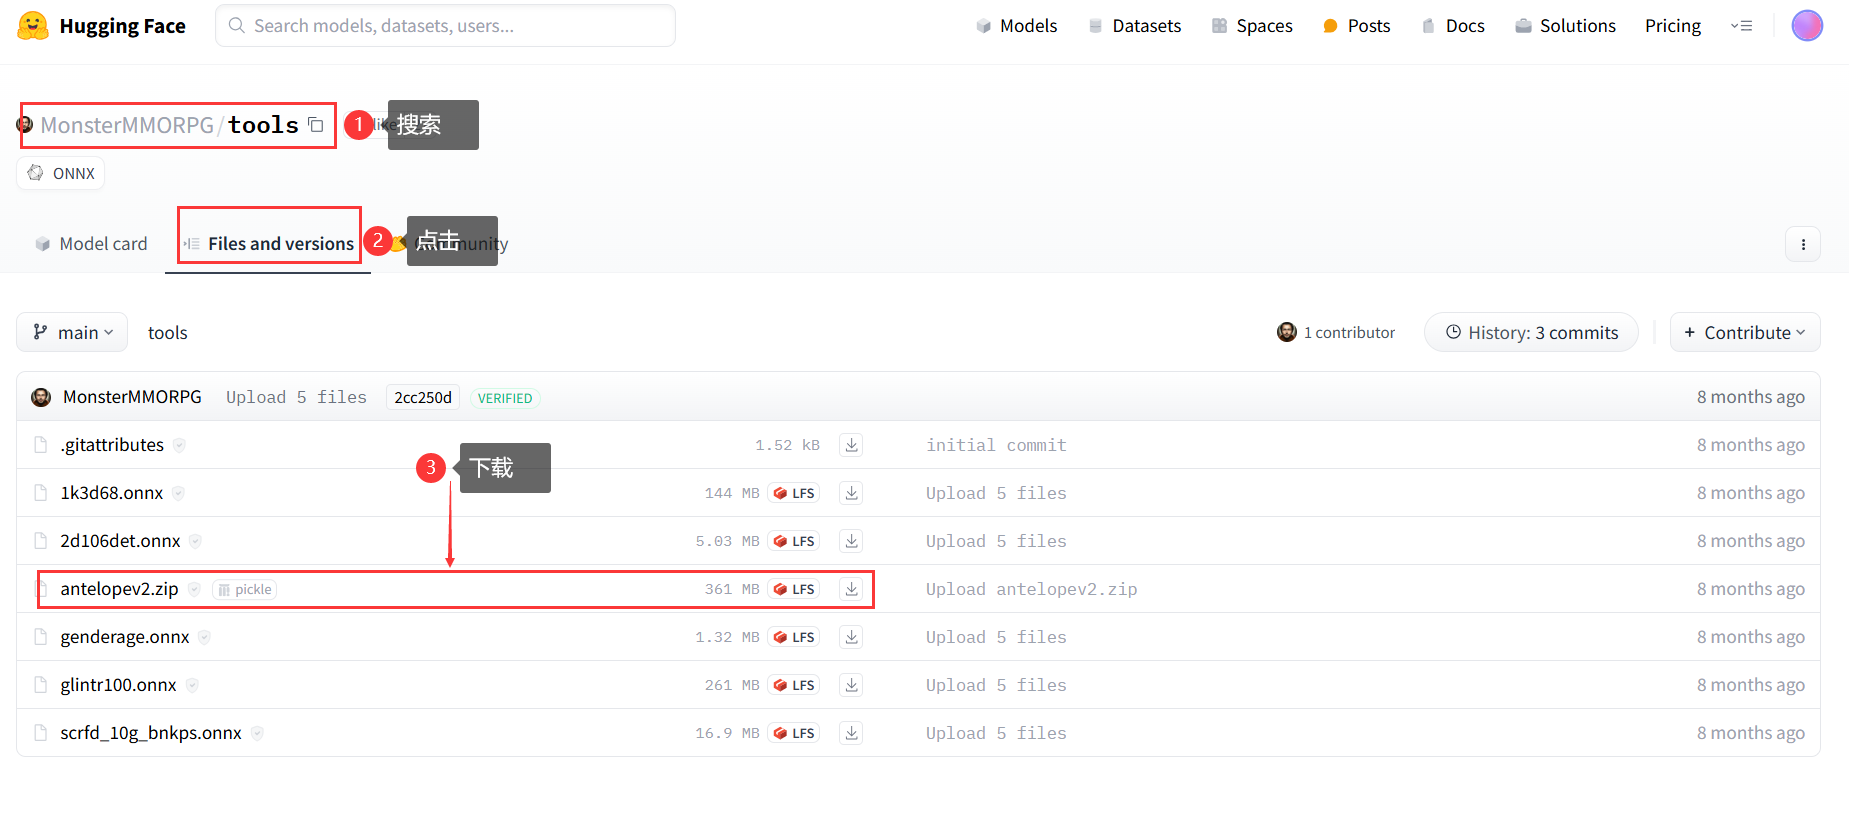Click the LFS badge on glintr100.onnx
The width and height of the screenshot is (1849, 824).
pos(794,685)
